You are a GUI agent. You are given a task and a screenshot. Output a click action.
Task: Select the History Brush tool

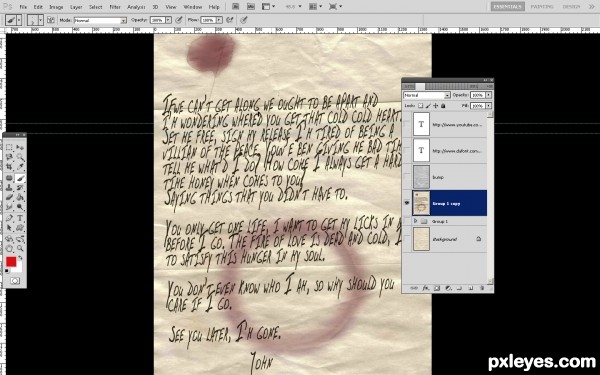(20, 188)
